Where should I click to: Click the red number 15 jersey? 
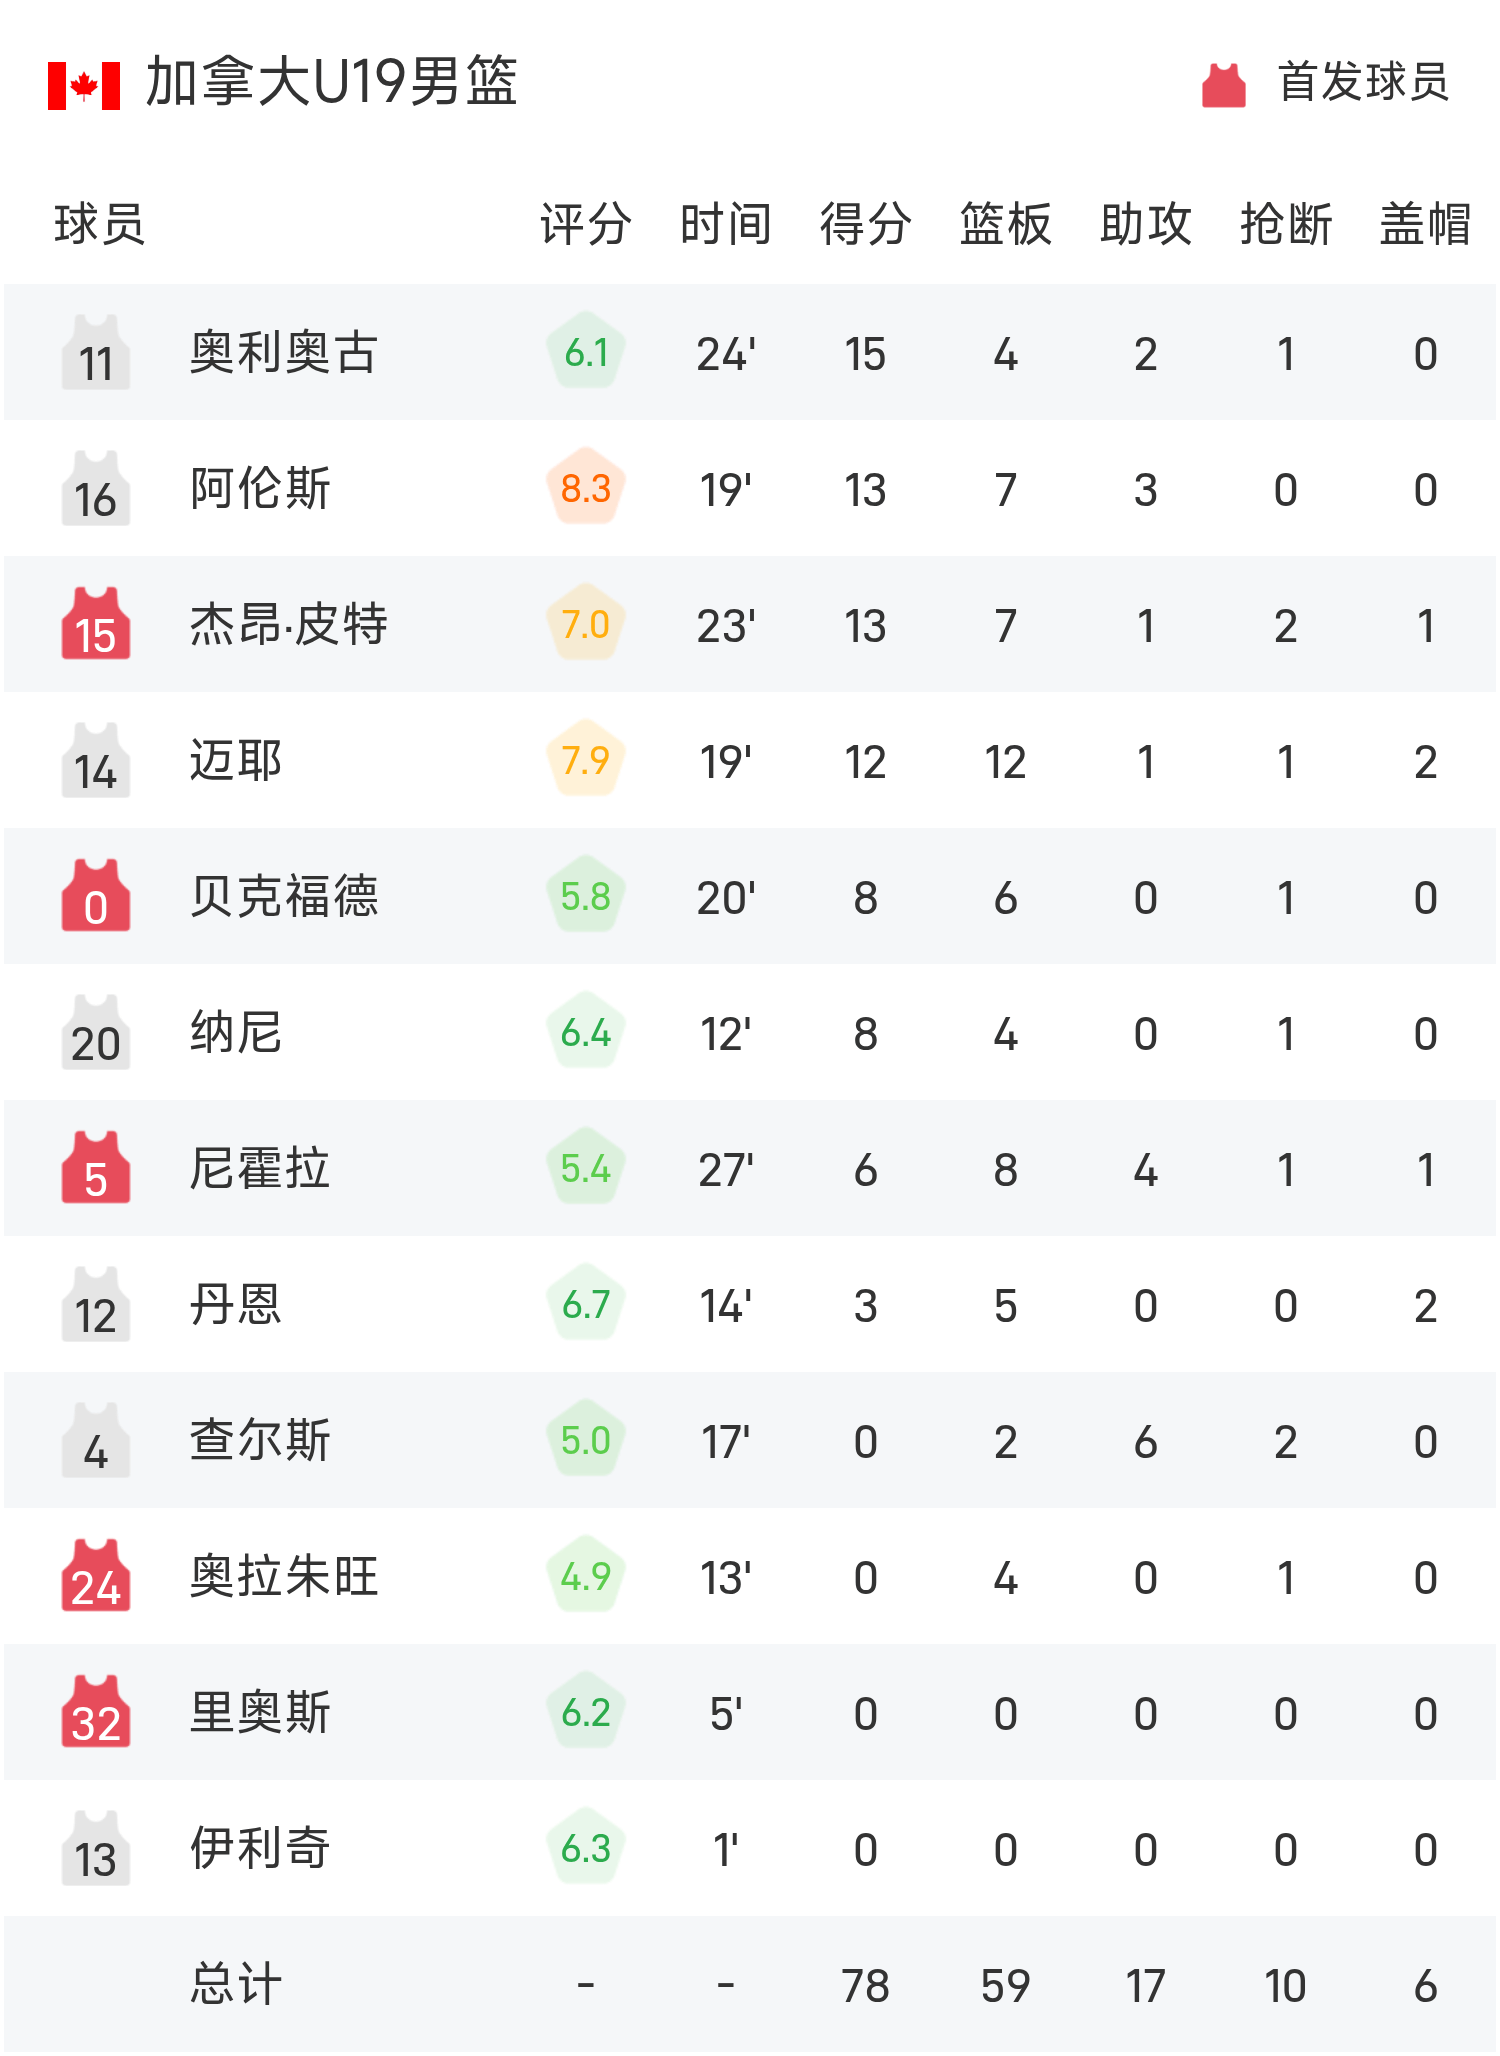click(x=96, y=625)
